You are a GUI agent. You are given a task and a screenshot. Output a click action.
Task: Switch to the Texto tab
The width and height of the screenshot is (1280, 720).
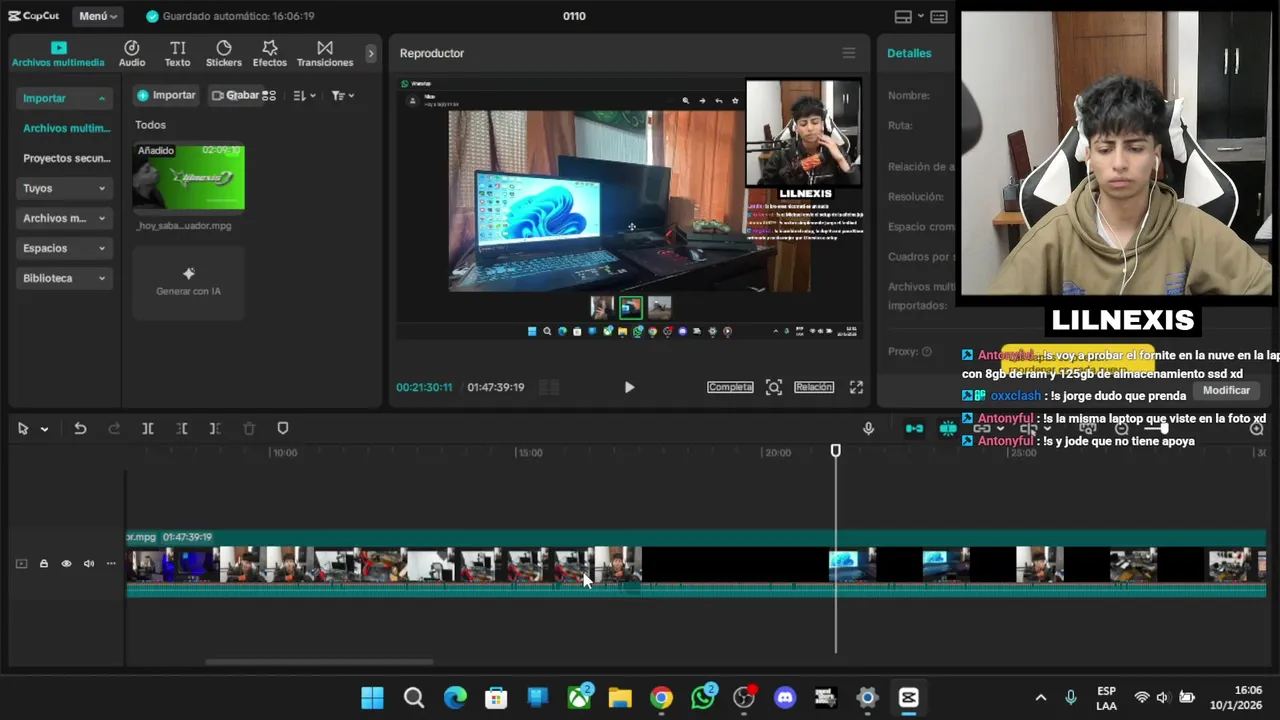(x=177, y=55)
